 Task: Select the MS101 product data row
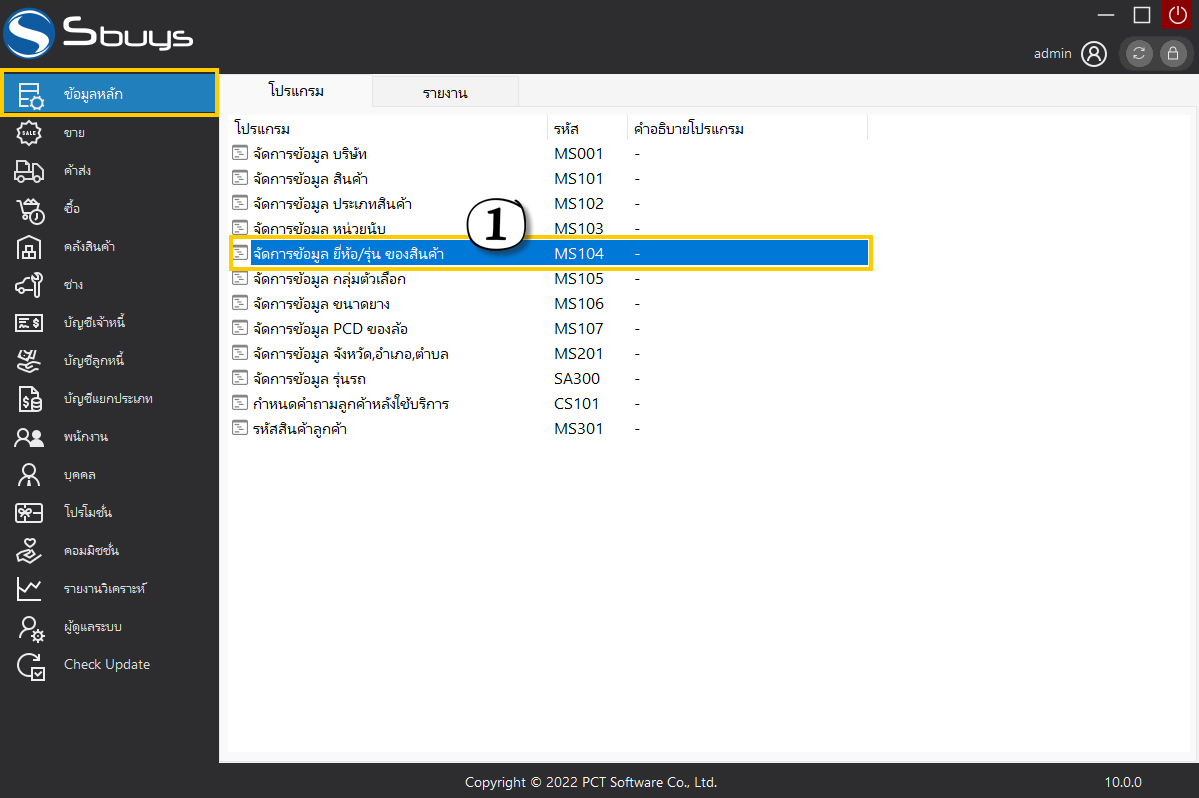pyautogui.click(x=308, y=179)
